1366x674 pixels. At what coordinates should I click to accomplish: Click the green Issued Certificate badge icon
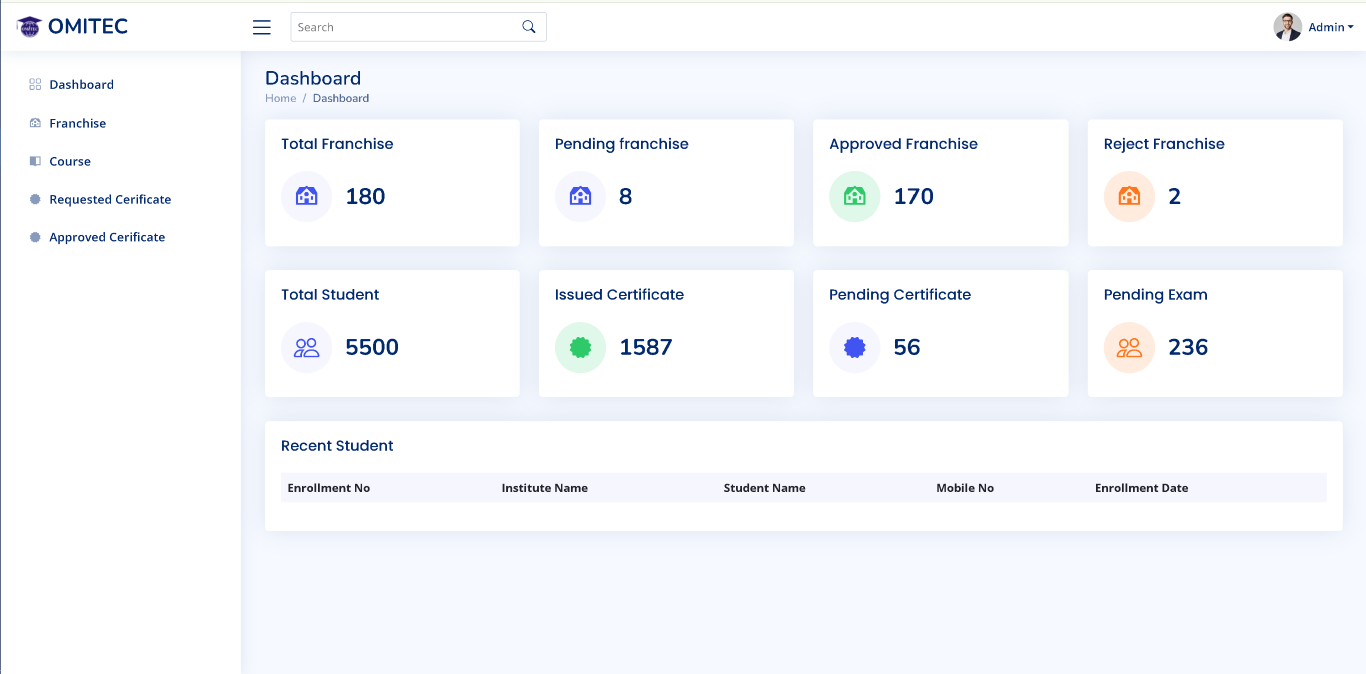coord(580,347)
